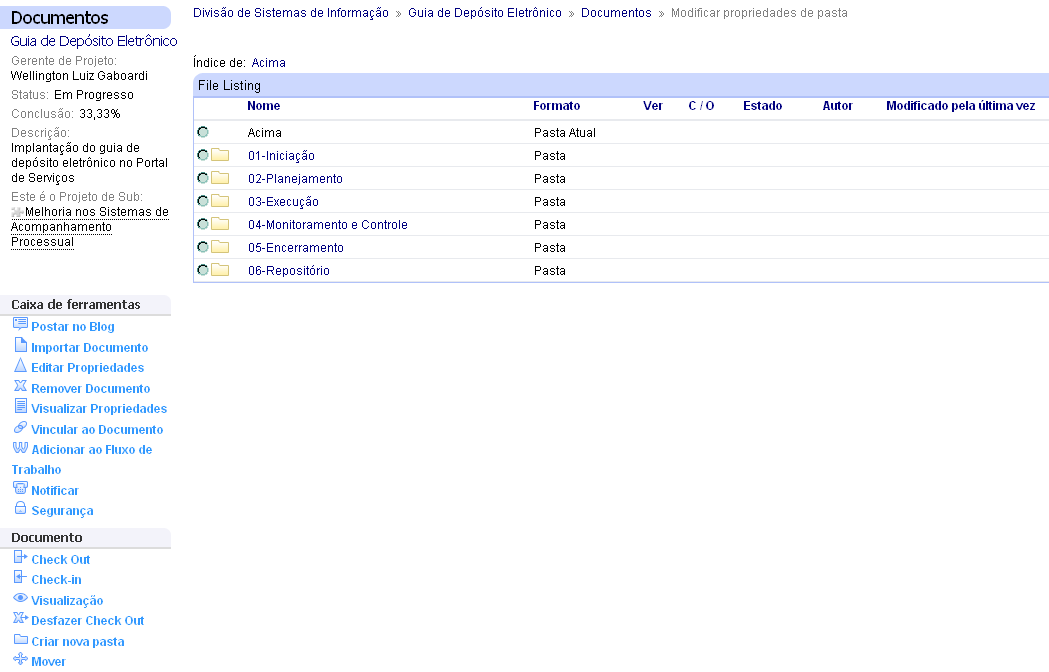Click the Editar Propriedades link

point(88,367)
